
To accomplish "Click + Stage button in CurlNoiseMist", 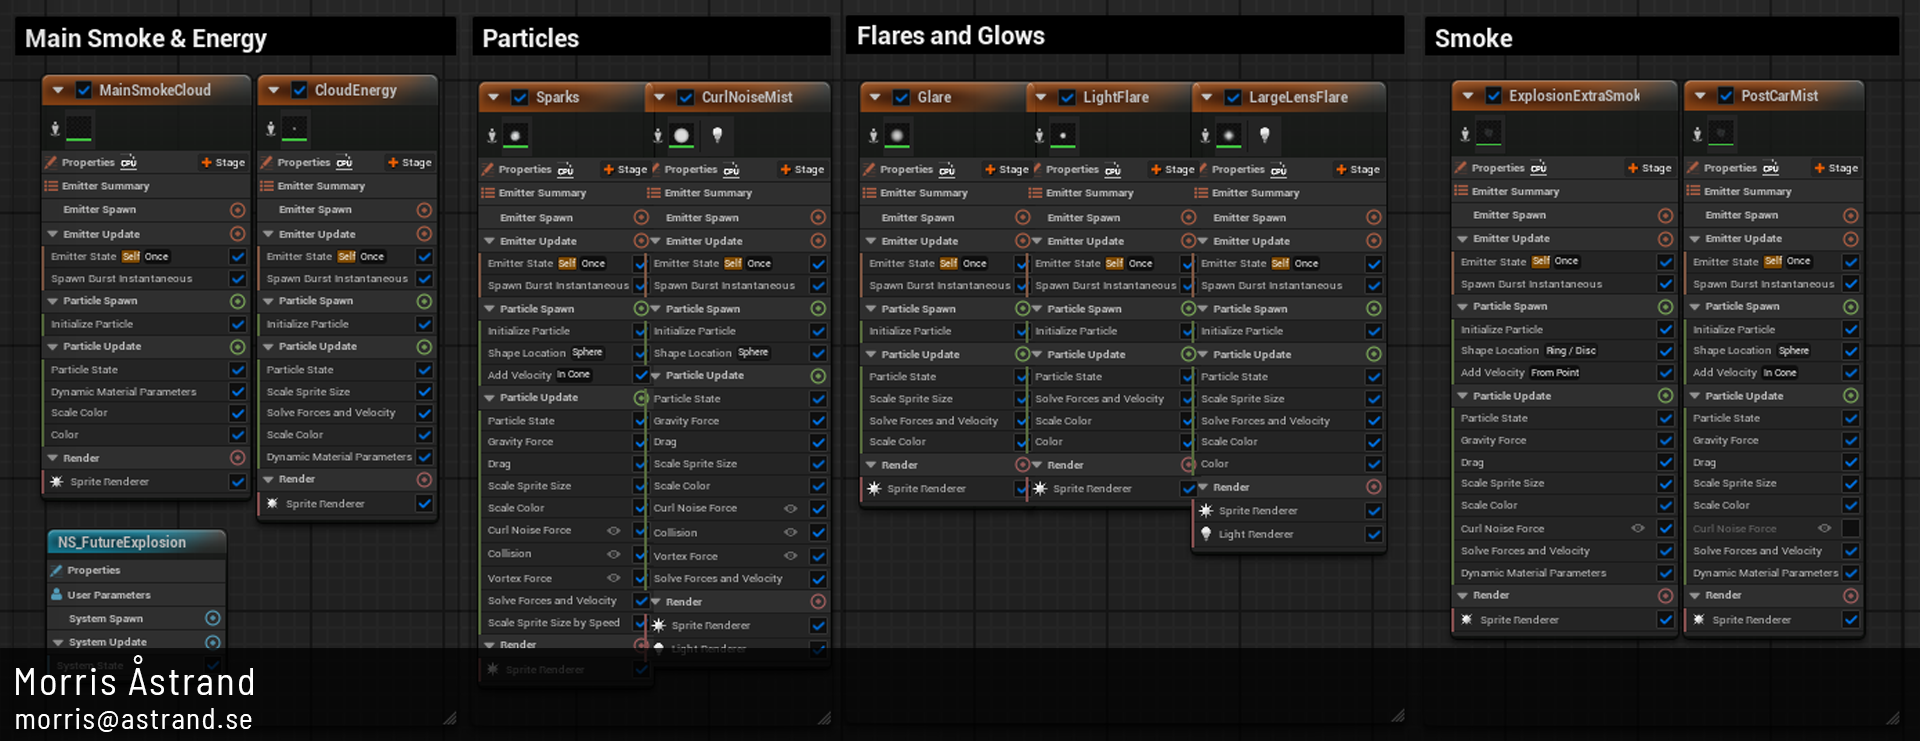I will point(802,170).
